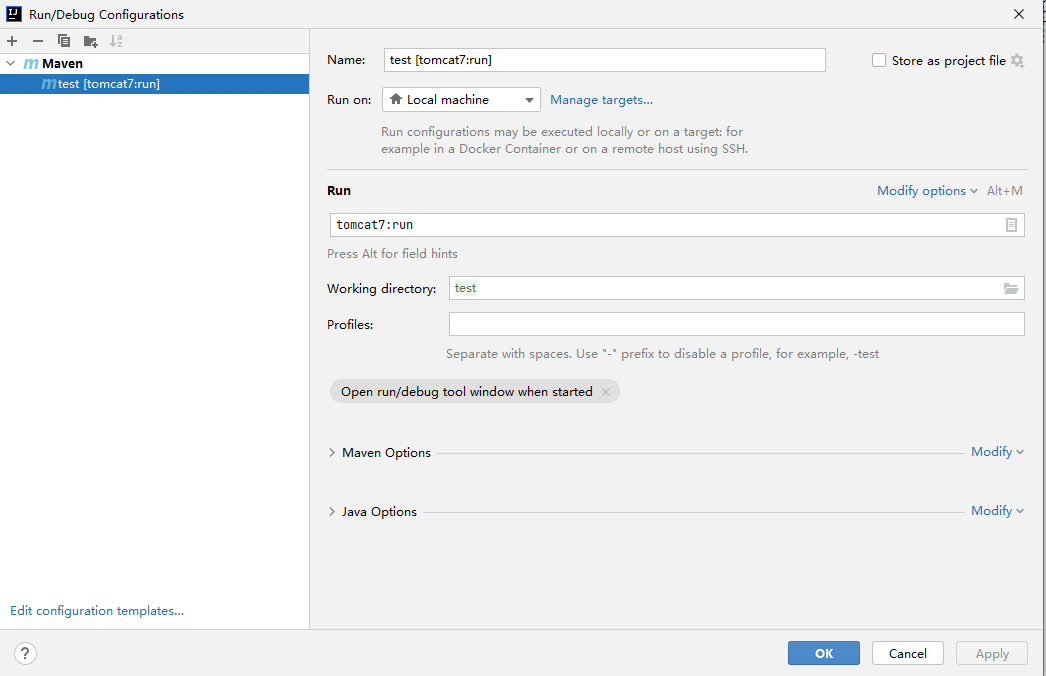Click the expand icon in the tomcat7:run command field

tap(1011, 225)
